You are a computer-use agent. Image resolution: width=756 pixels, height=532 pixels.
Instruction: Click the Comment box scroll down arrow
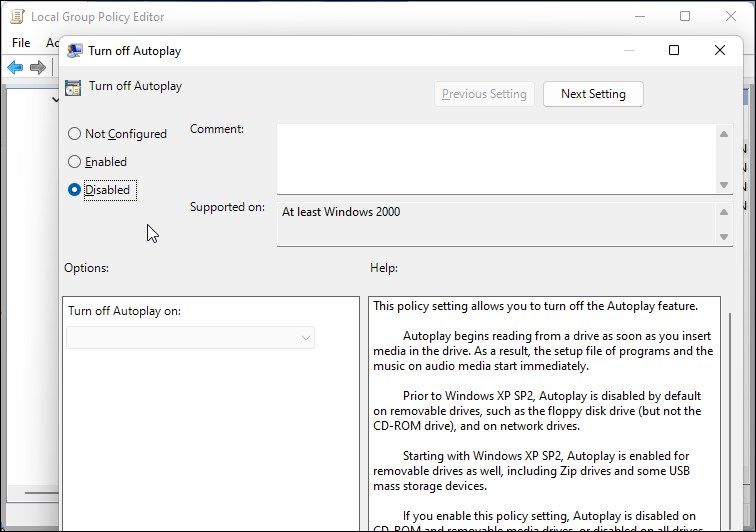pyautogui.click(x=724, y=185)
